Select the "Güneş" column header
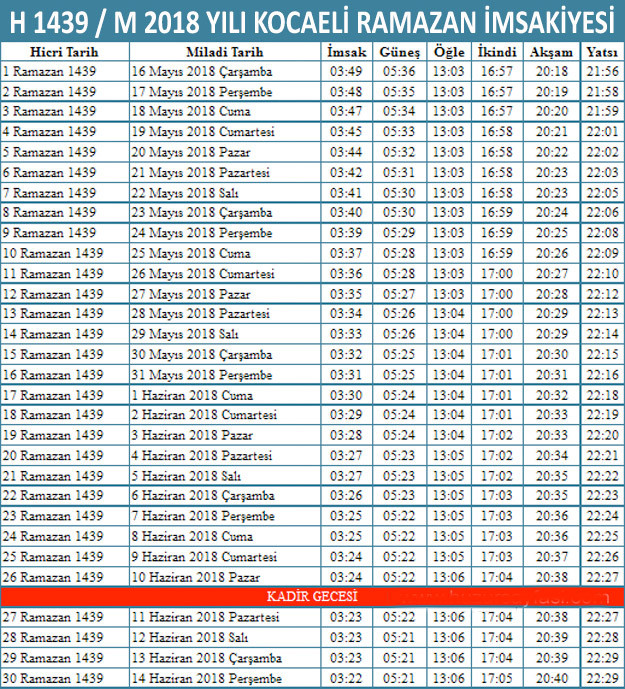The image size is (625, 689). 399,51
